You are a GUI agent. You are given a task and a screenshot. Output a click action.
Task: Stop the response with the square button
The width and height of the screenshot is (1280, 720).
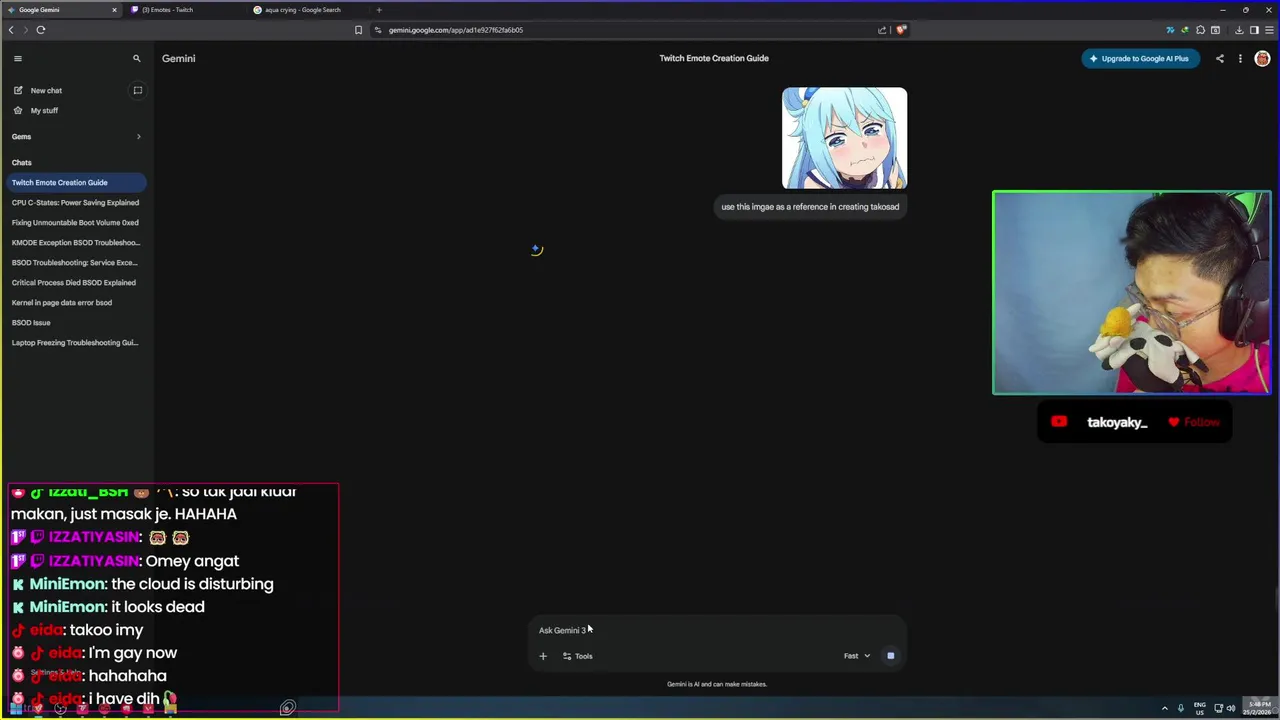[x=890, y=656]
